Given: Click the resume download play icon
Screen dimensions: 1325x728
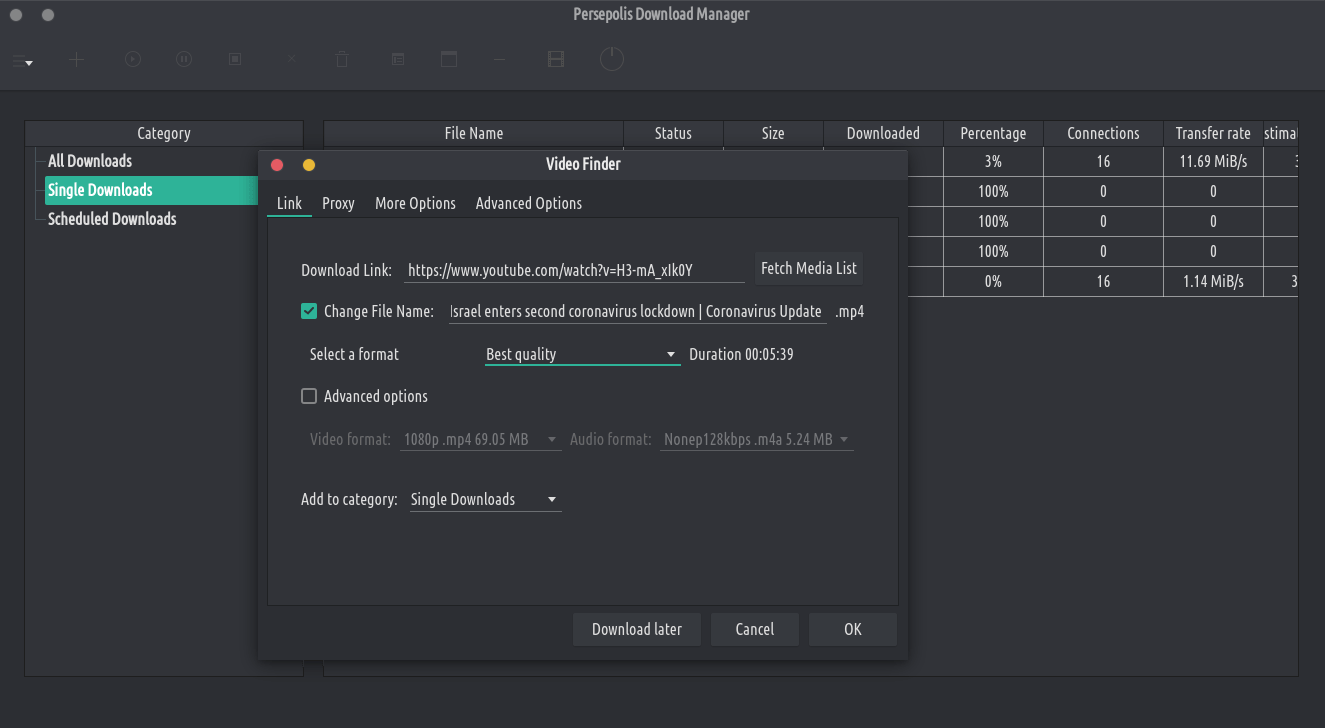Looking at the screenshot, I should tap(132, 60).
